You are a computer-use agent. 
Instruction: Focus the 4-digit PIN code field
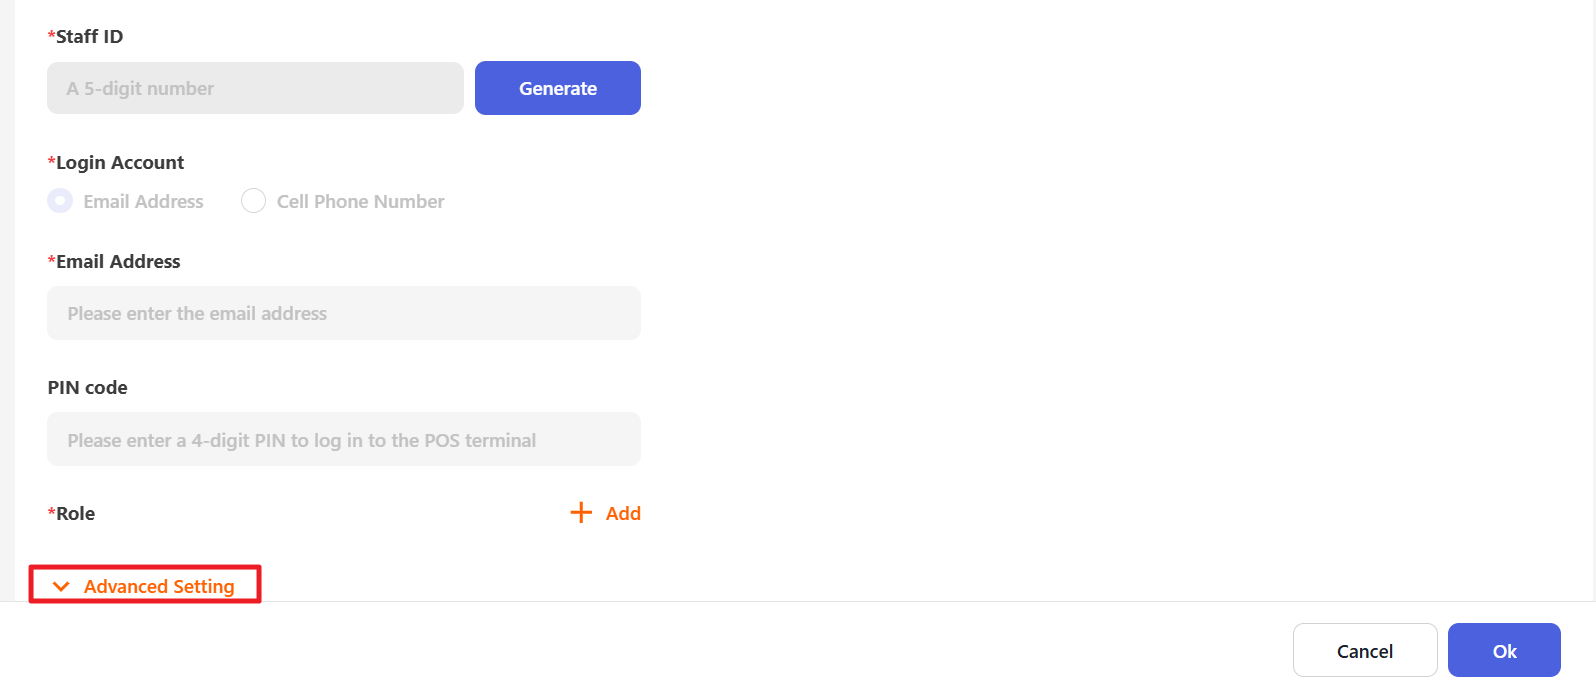click(x=343, y=440)
